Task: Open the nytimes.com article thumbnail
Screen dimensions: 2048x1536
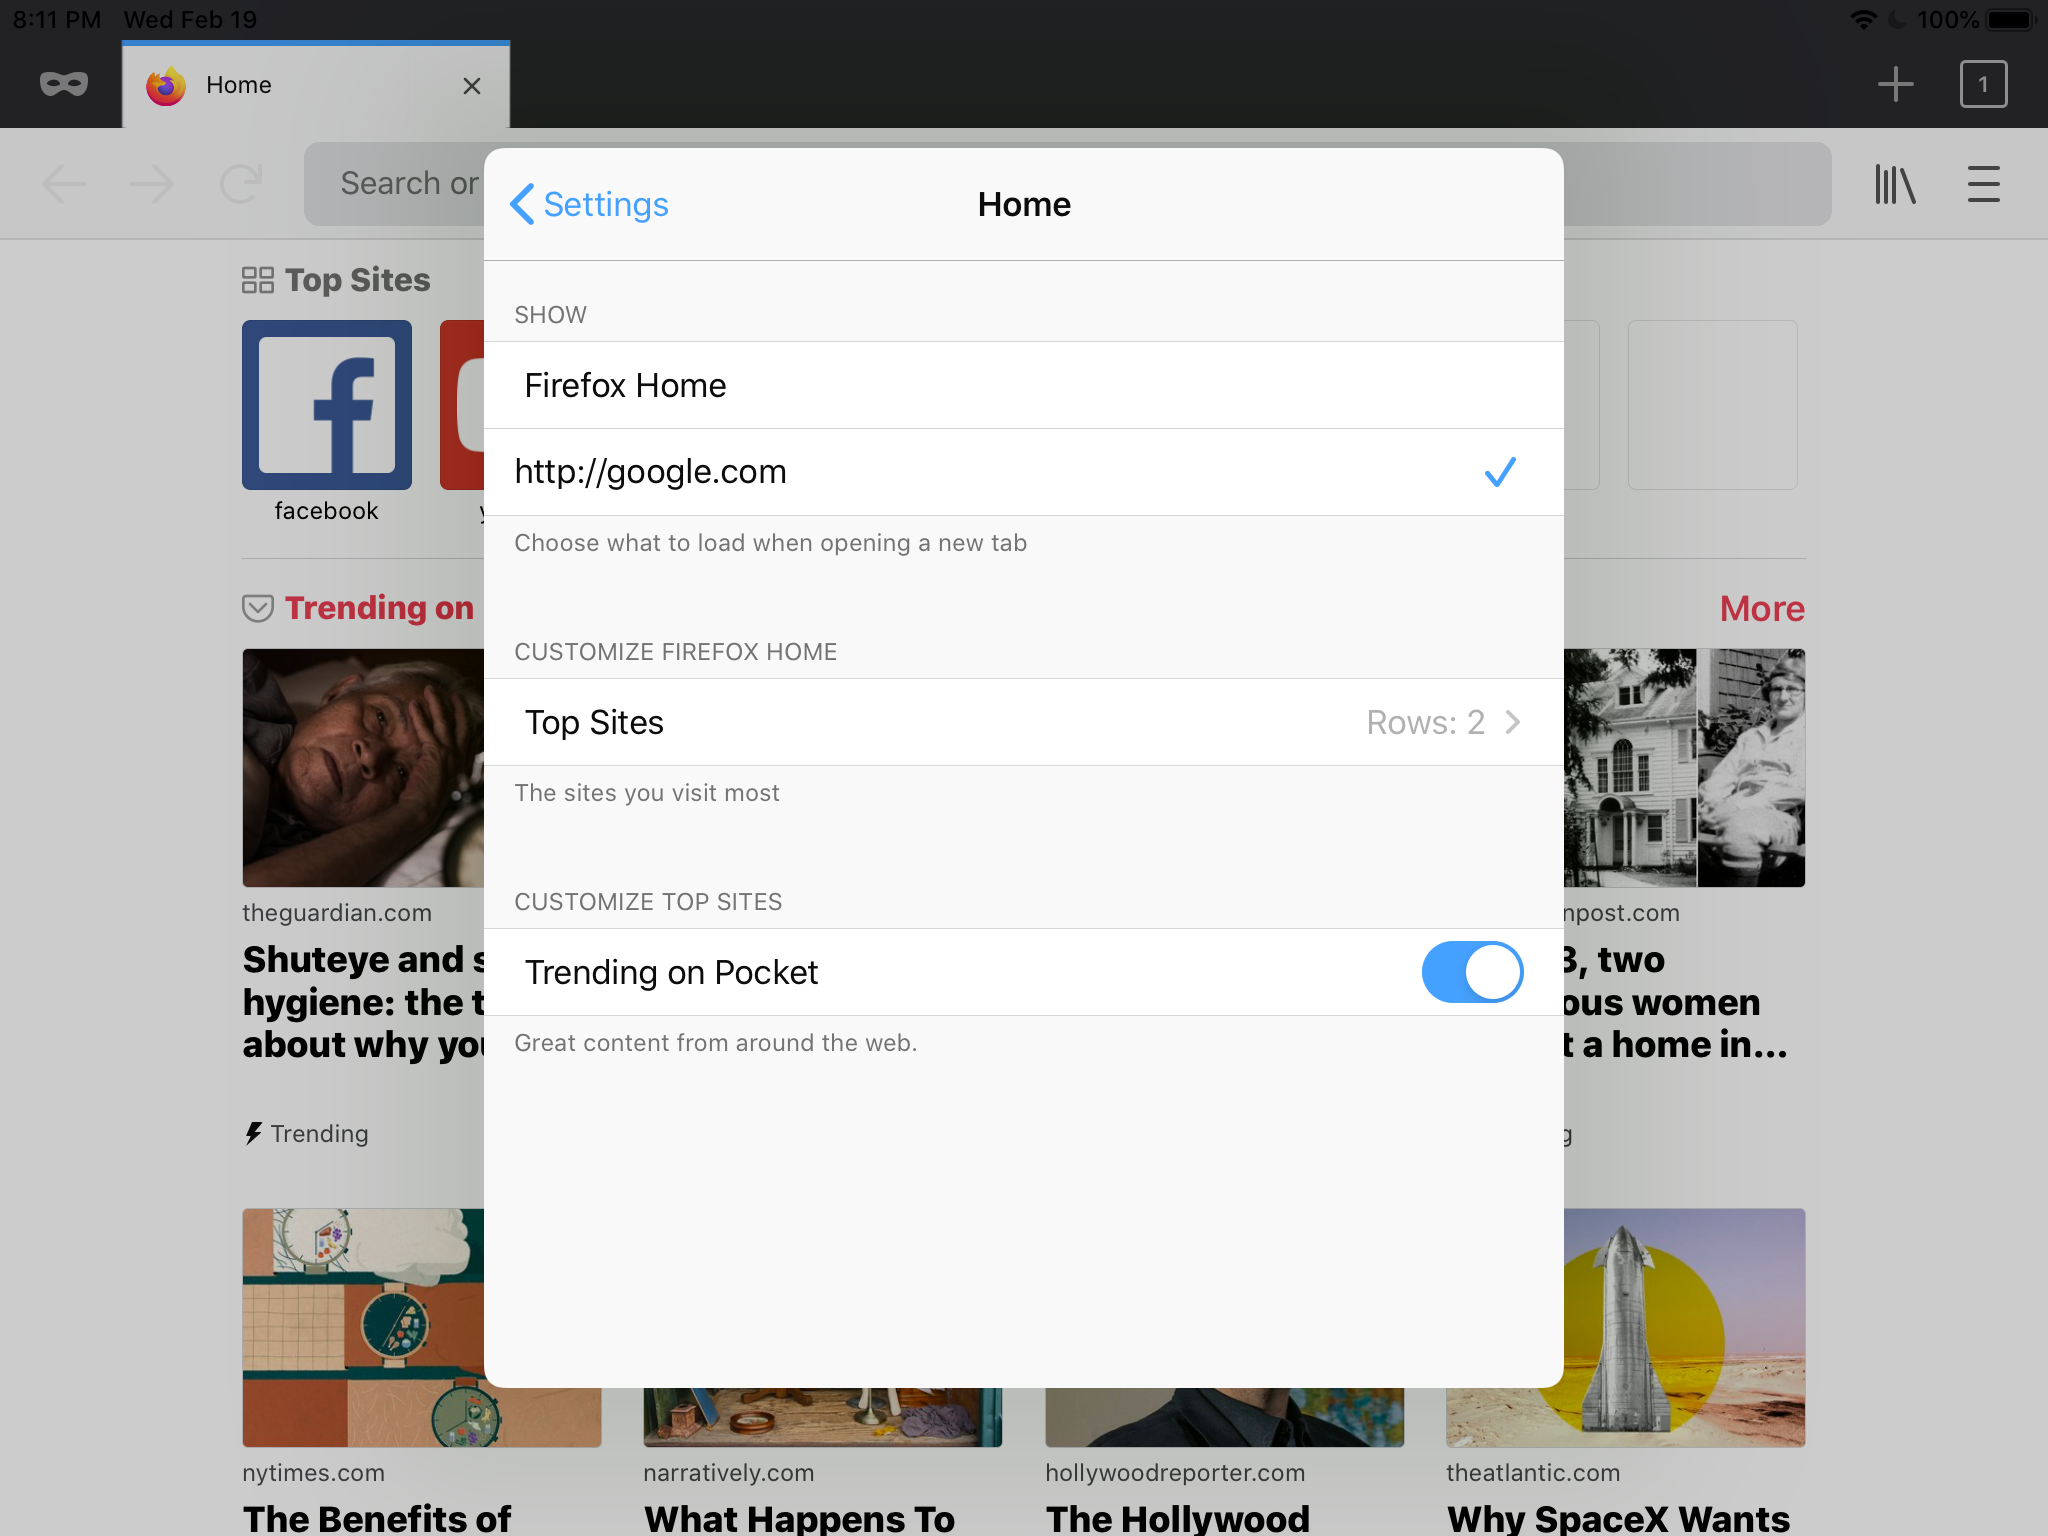Action: tap(363, 1328)
